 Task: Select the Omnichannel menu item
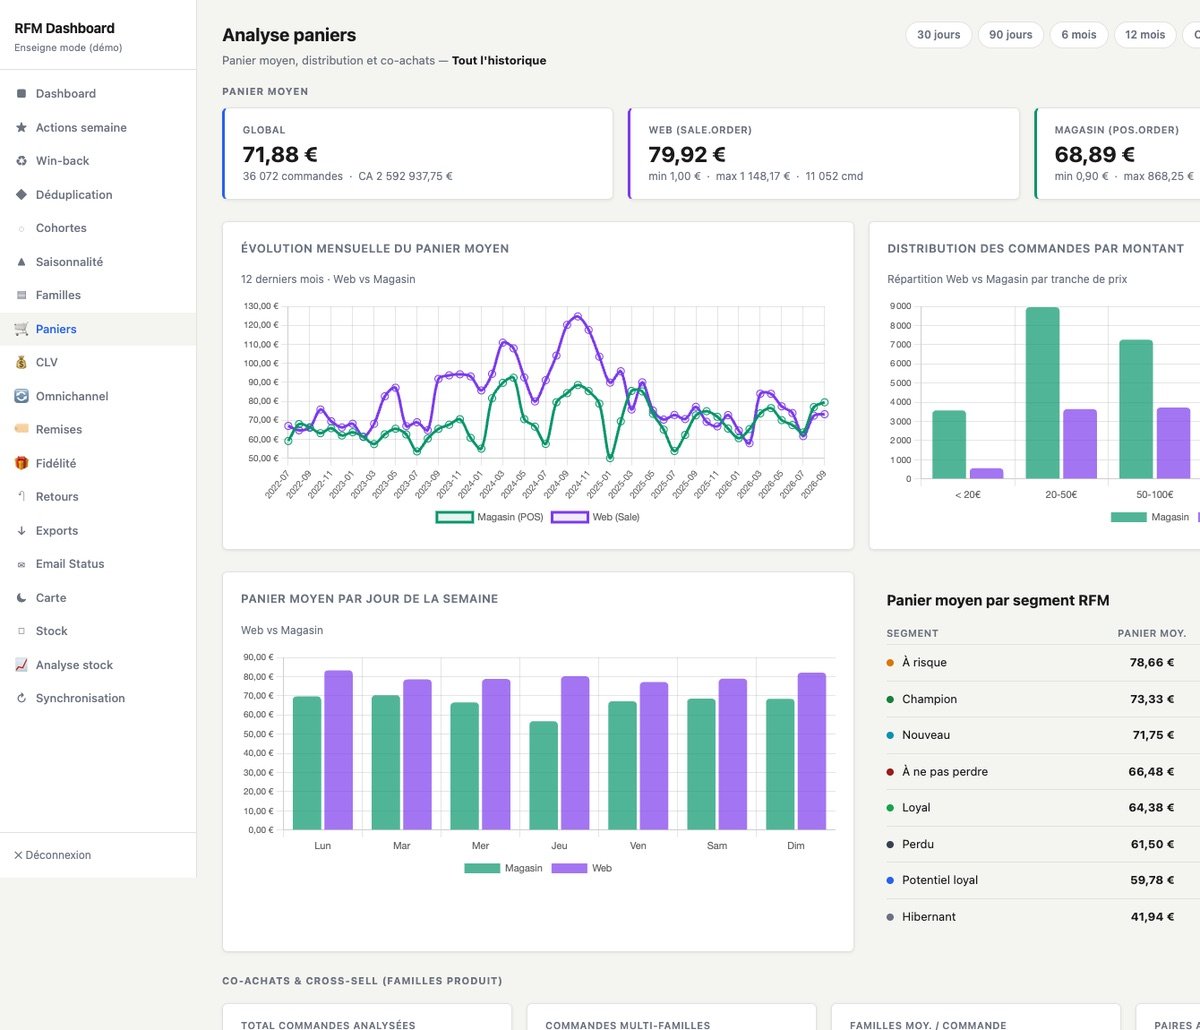click(x=98, y=396)
